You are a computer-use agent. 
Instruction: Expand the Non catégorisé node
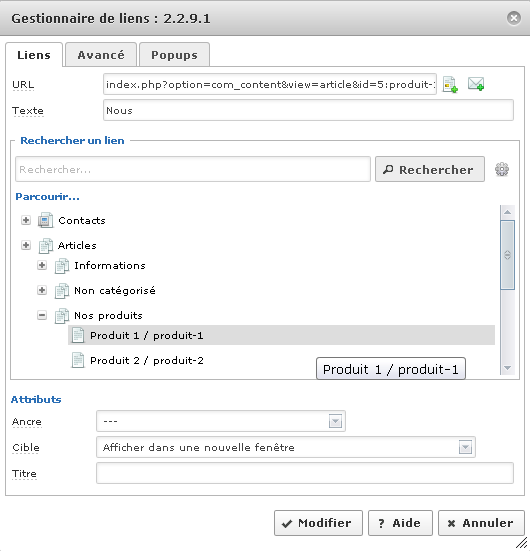[x=42, y=290]
